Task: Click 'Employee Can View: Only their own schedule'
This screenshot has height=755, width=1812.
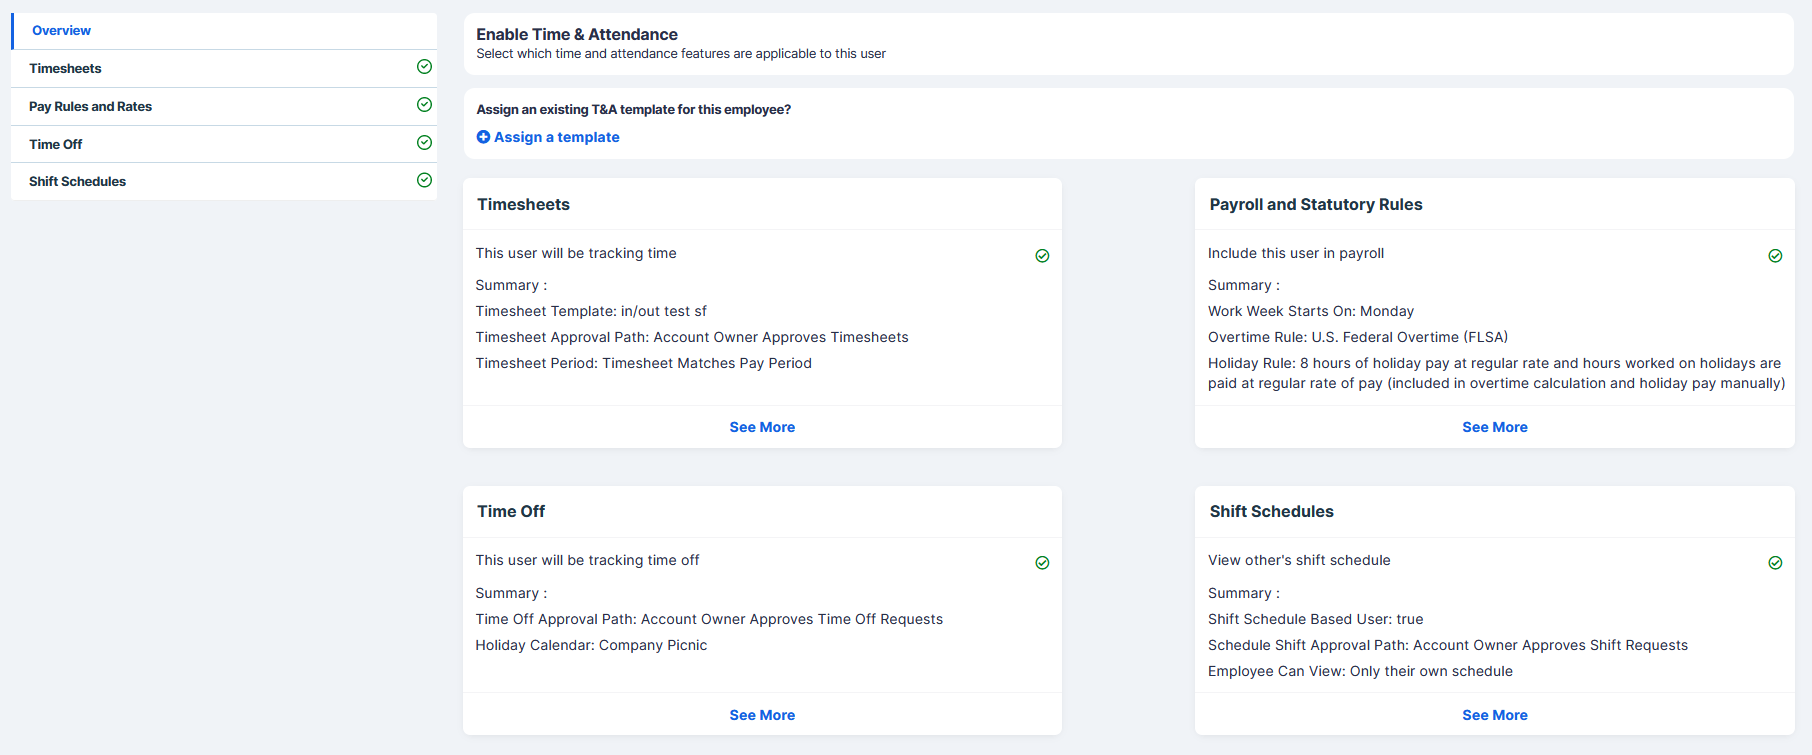Action: pyautogui.click(x=1360, y=671)
